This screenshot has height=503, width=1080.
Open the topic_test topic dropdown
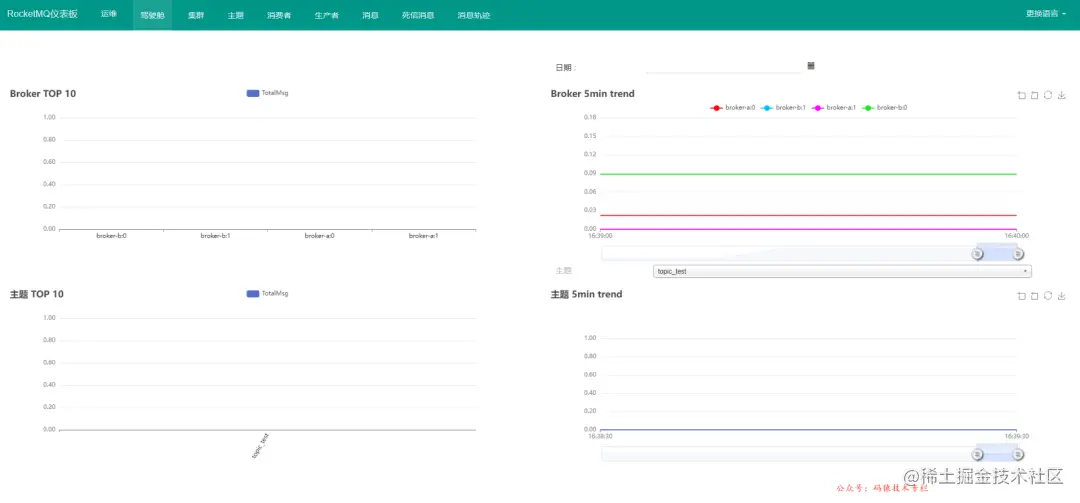(842, 271)
